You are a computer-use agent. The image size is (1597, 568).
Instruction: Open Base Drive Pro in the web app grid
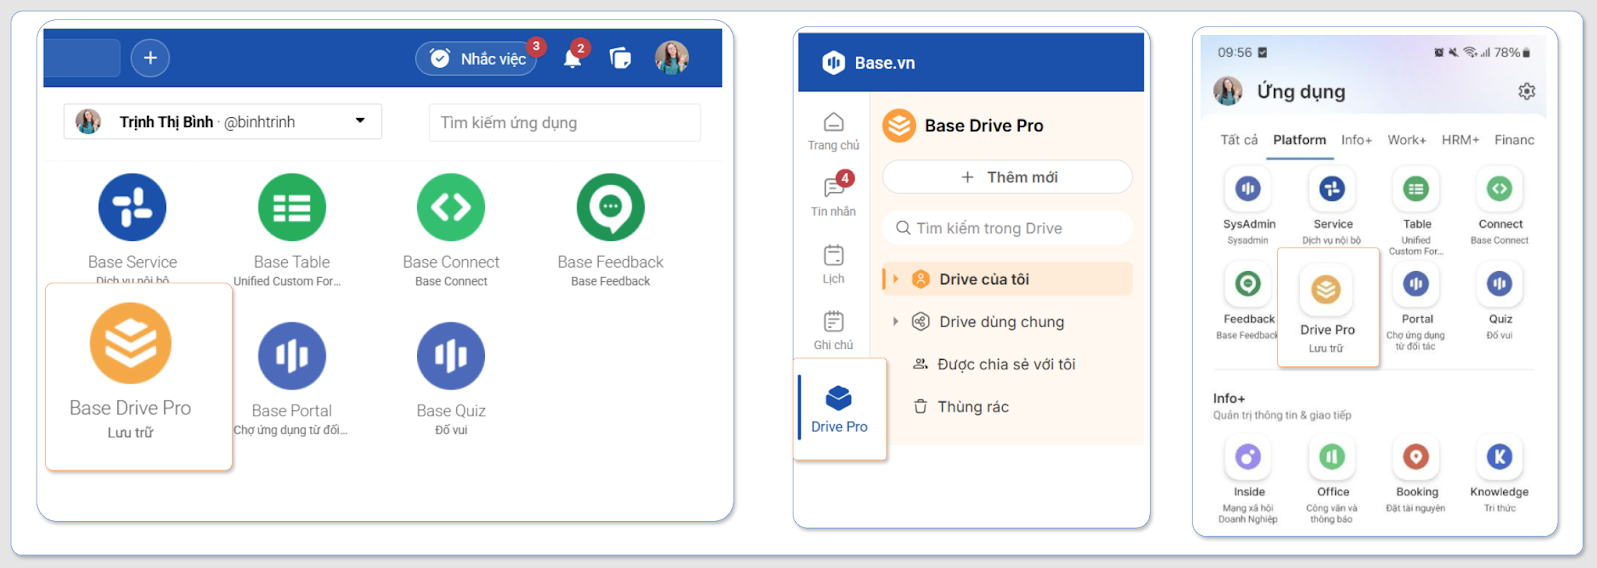click(x=131, y=343)
